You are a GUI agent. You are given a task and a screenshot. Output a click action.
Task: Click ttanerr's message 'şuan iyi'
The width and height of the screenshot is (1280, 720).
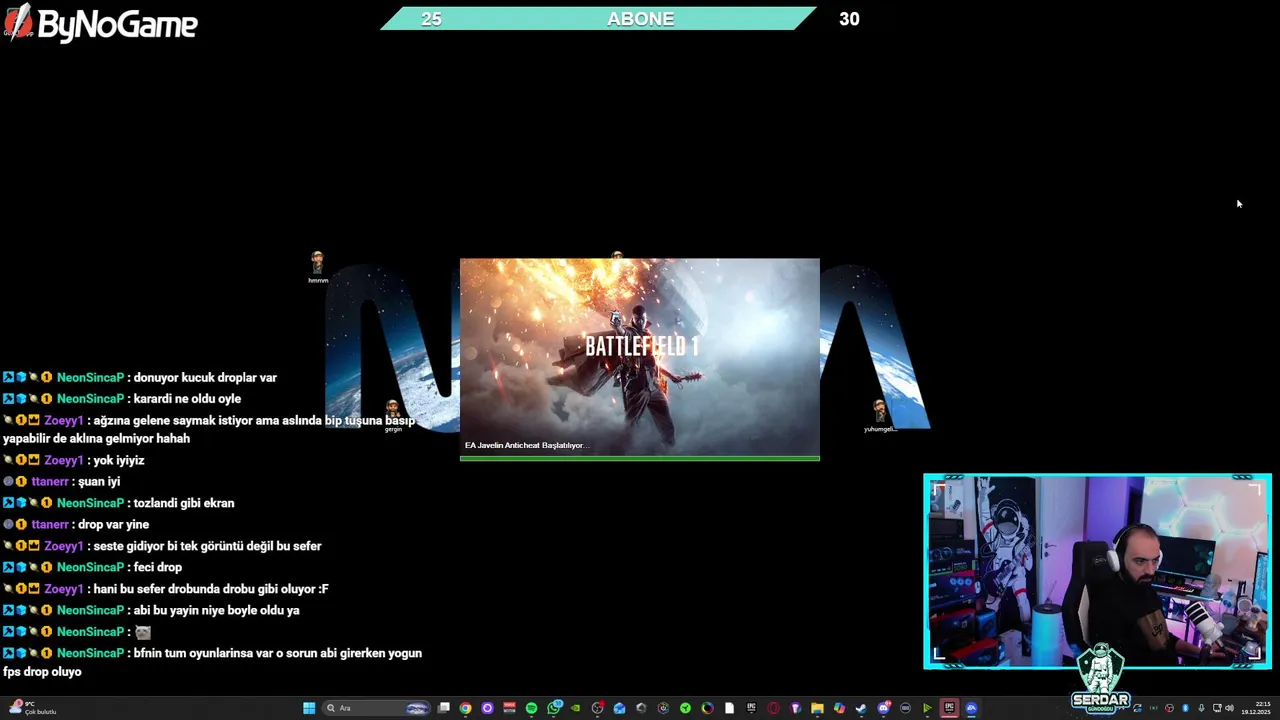point(99,482)
